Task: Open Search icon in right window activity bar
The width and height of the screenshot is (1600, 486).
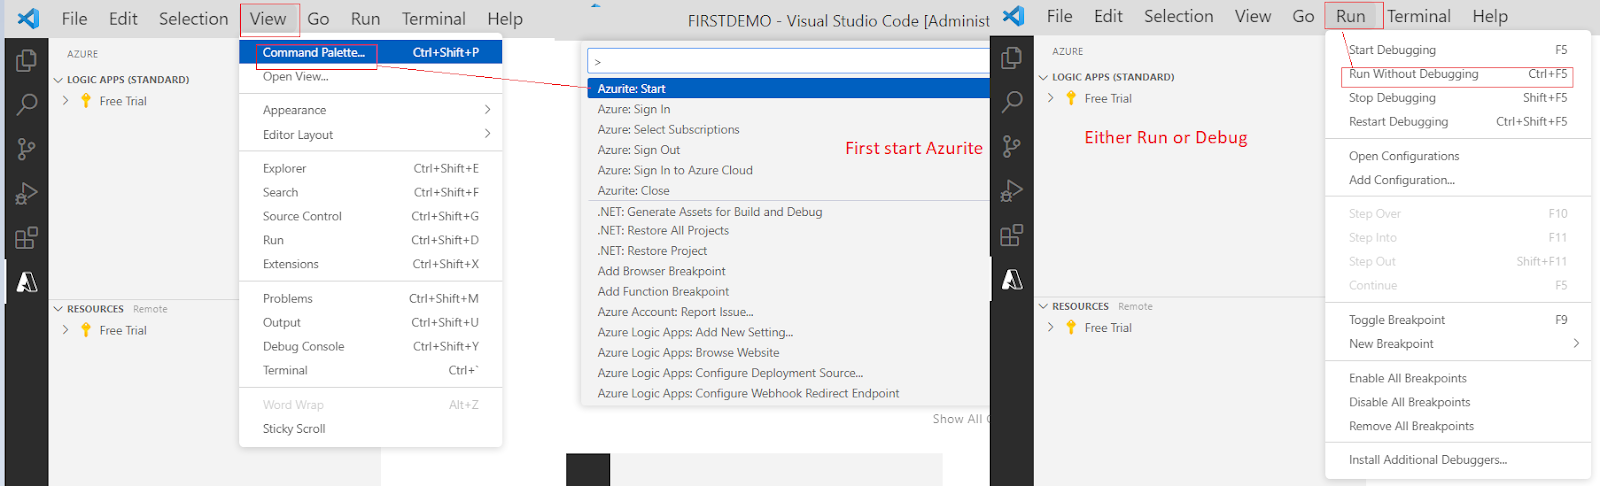Action: tap(1012, 101)
